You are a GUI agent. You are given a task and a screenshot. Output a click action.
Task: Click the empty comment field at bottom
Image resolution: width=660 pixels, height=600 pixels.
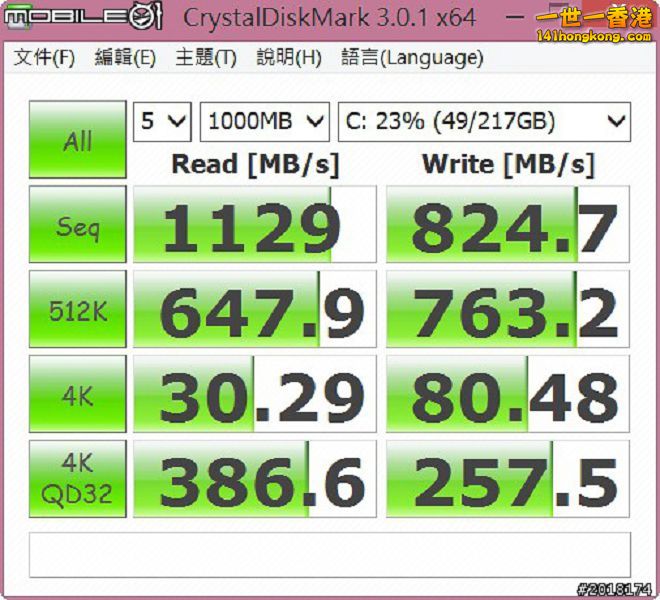pos(330,555)
